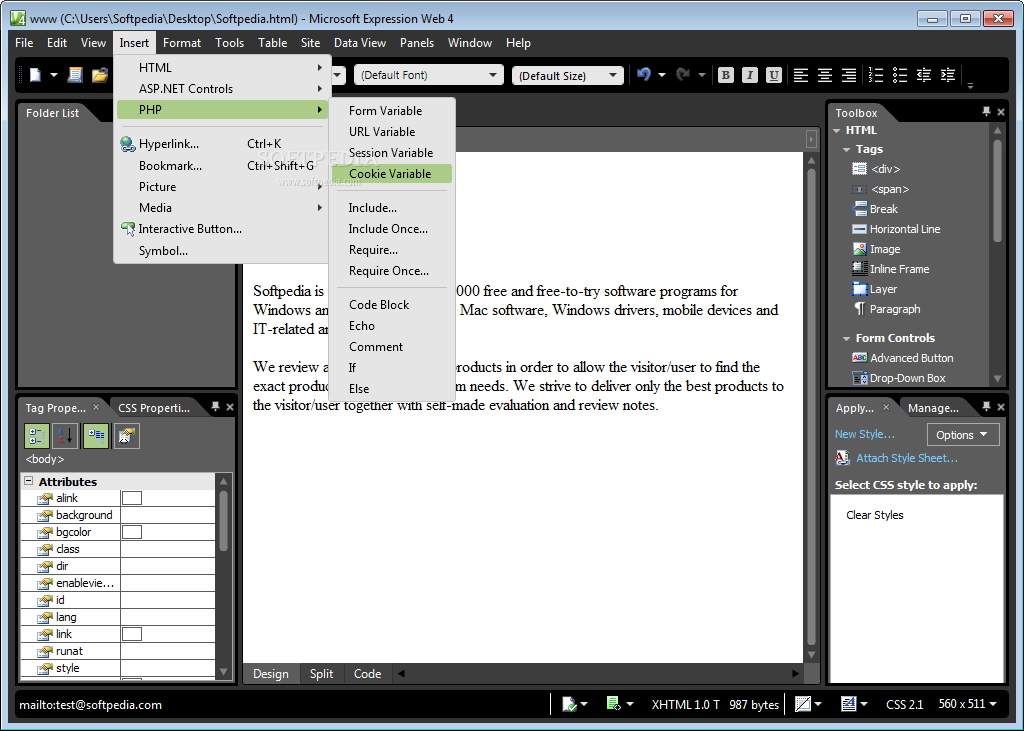Click the New document icon

click(x=35, y=75)
